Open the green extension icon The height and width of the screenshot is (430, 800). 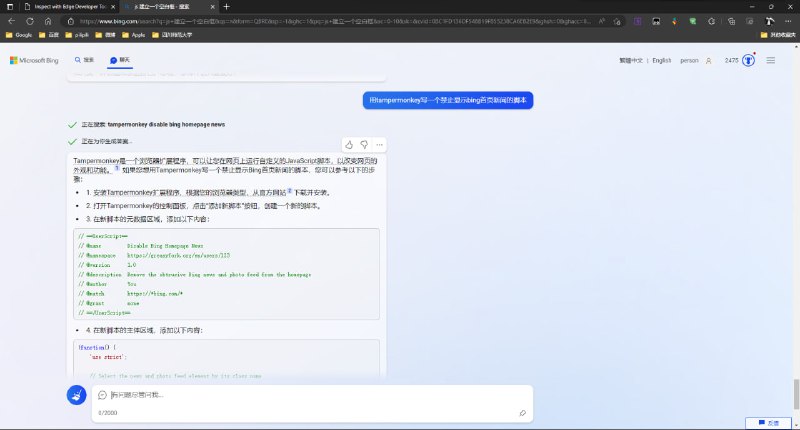(692, 21)
